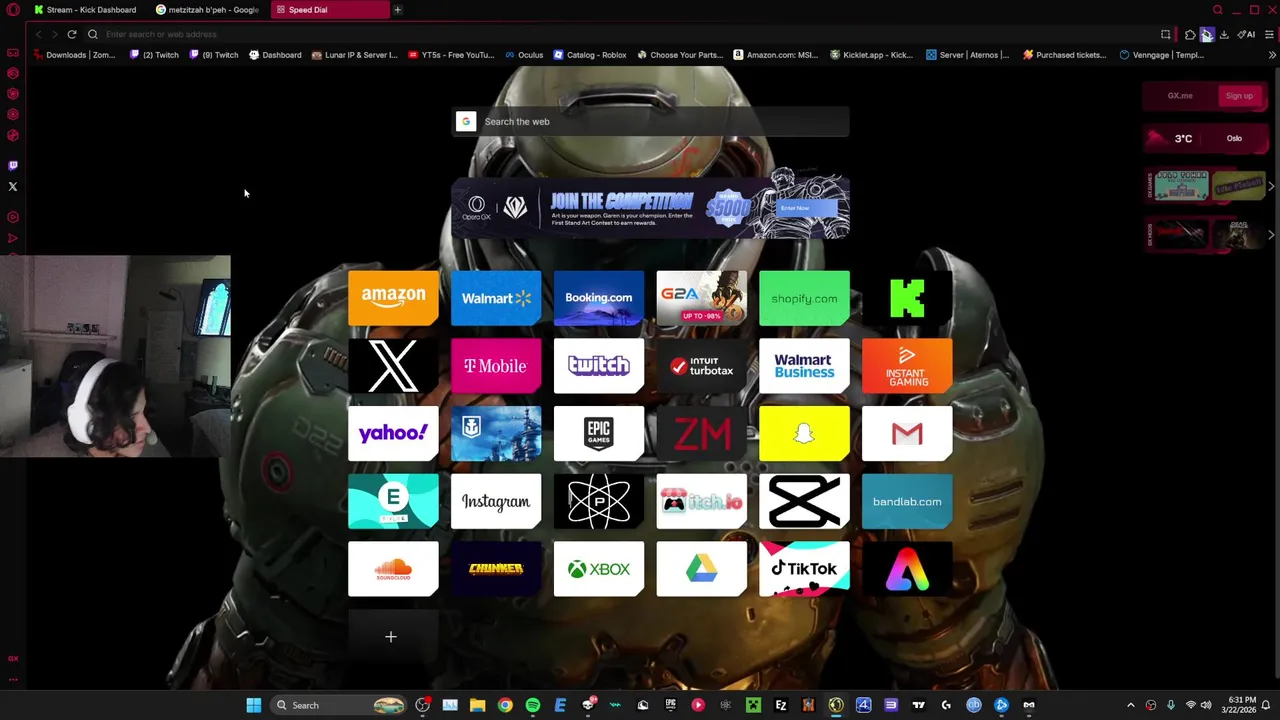The image size is (1280, 720).
Task: Open the Extensions icon in toolbar
Action: [1190, 34]
